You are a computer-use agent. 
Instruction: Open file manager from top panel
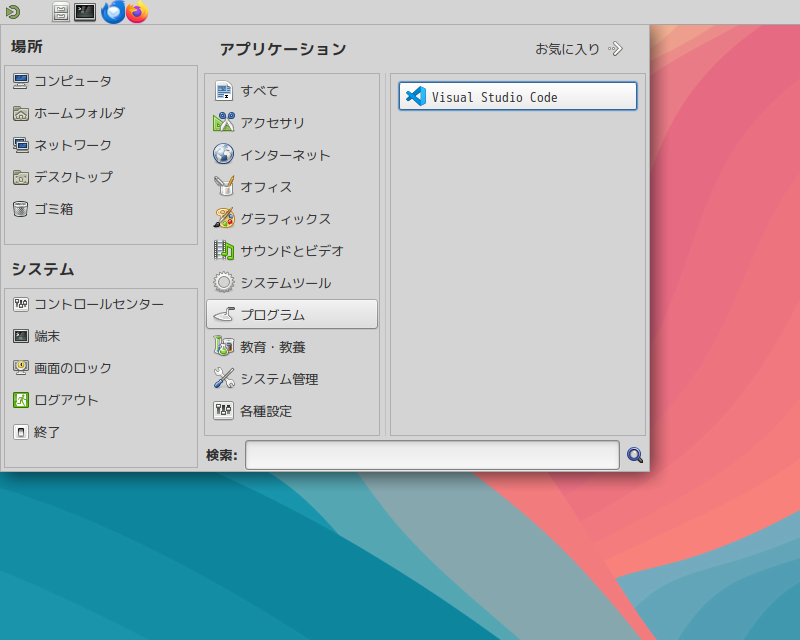coord(61,12)
